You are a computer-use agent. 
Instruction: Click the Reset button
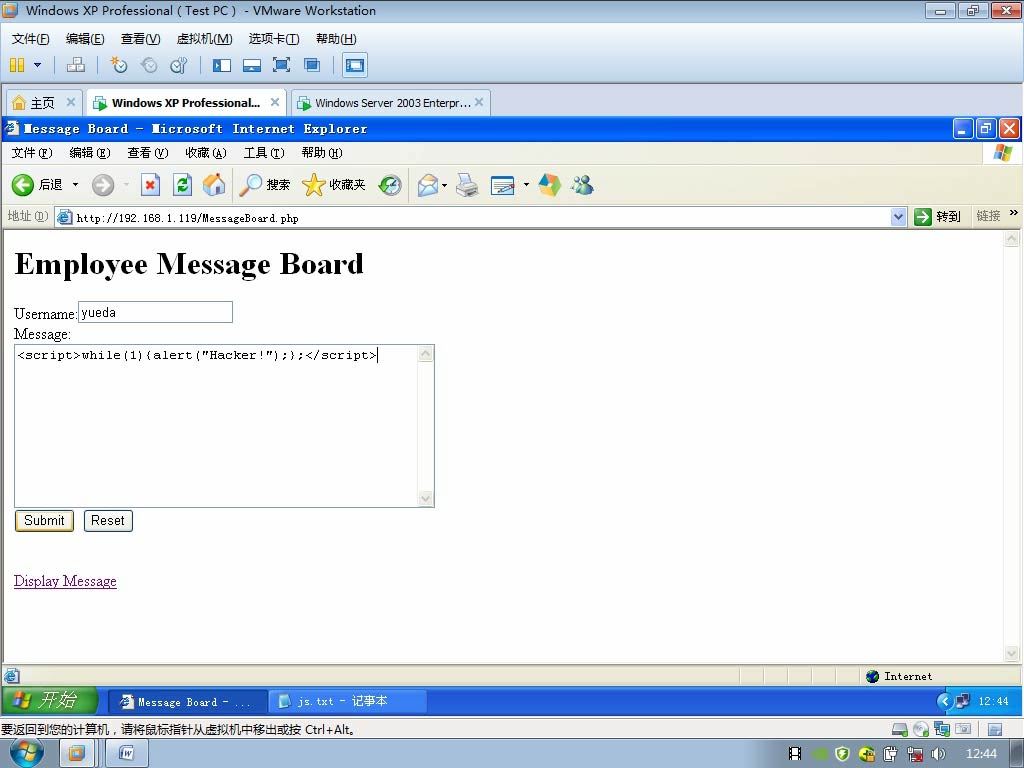[108, 520]
